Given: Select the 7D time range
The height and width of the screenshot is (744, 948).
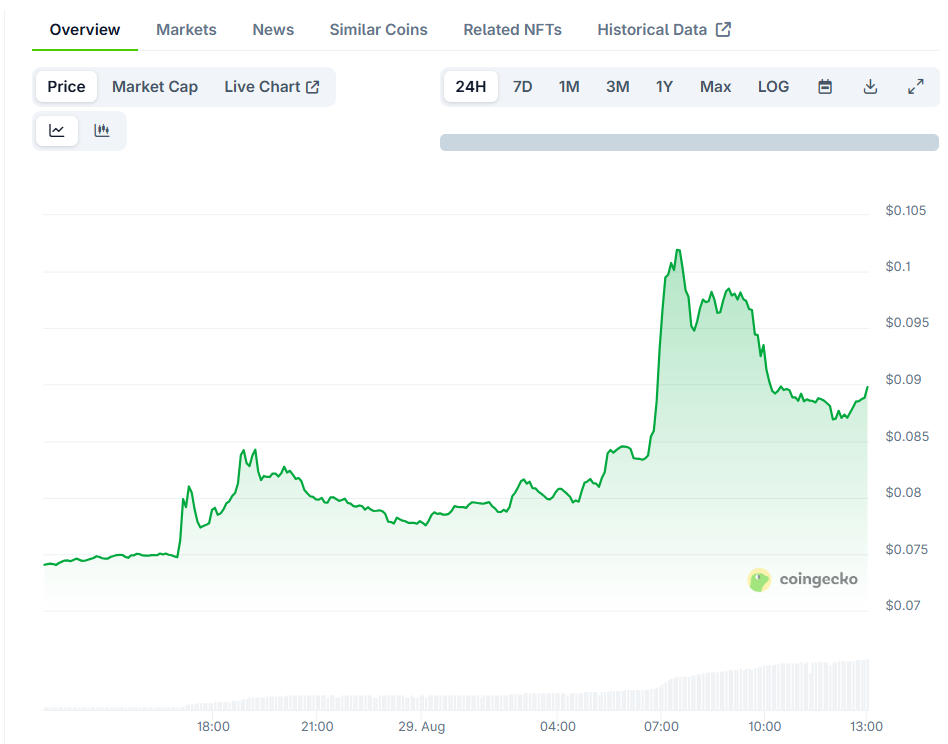Looking at the screenshot, I should pos(522,87).
